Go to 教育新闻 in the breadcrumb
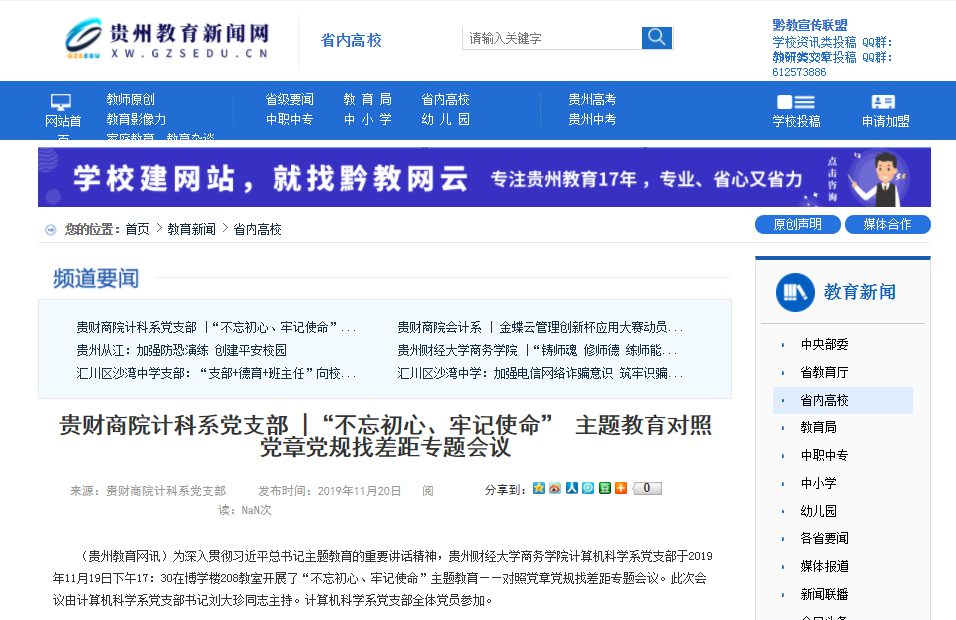The image size is (956, 620). pos(191,229)
